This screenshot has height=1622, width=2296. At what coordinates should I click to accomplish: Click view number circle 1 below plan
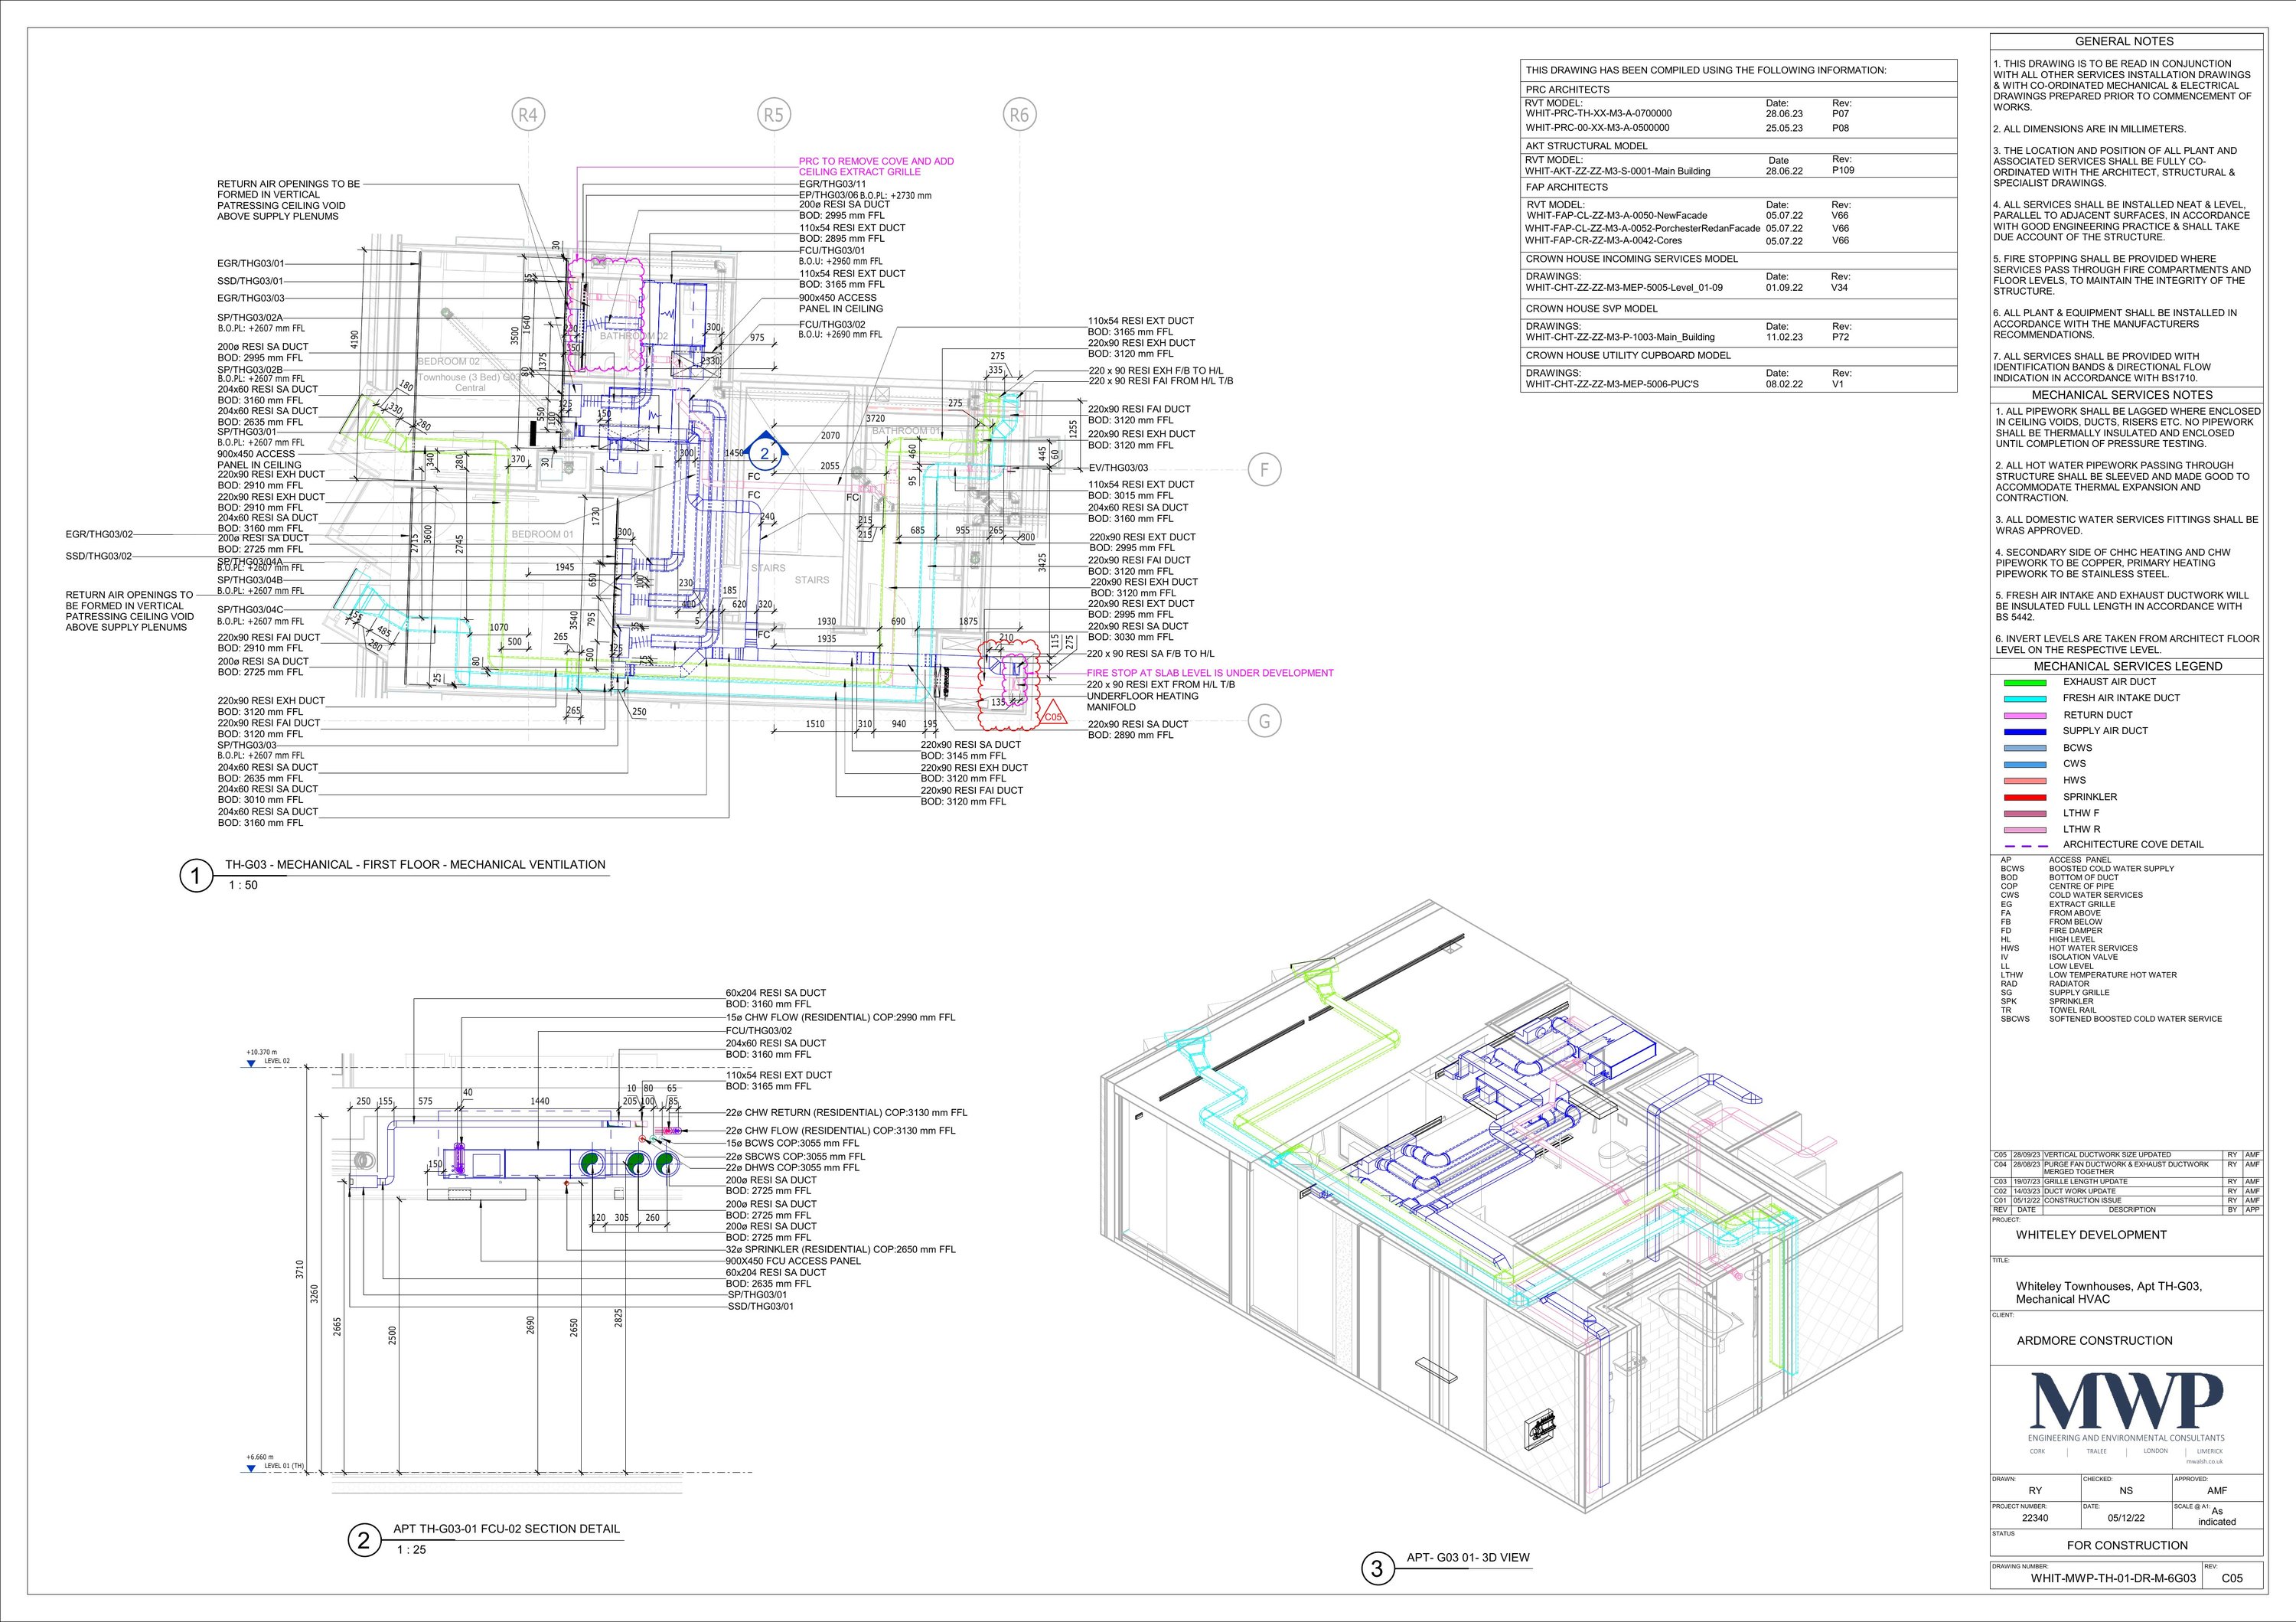pos(196,877)
